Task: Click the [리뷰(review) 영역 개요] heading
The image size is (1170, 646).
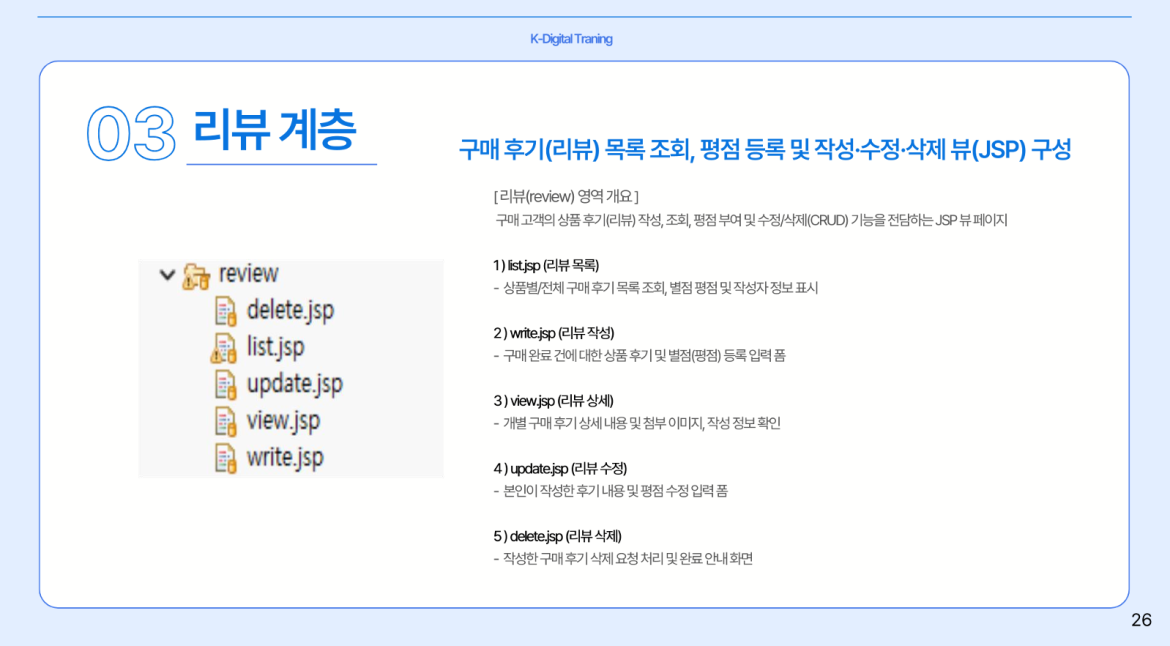Action: 566,196
